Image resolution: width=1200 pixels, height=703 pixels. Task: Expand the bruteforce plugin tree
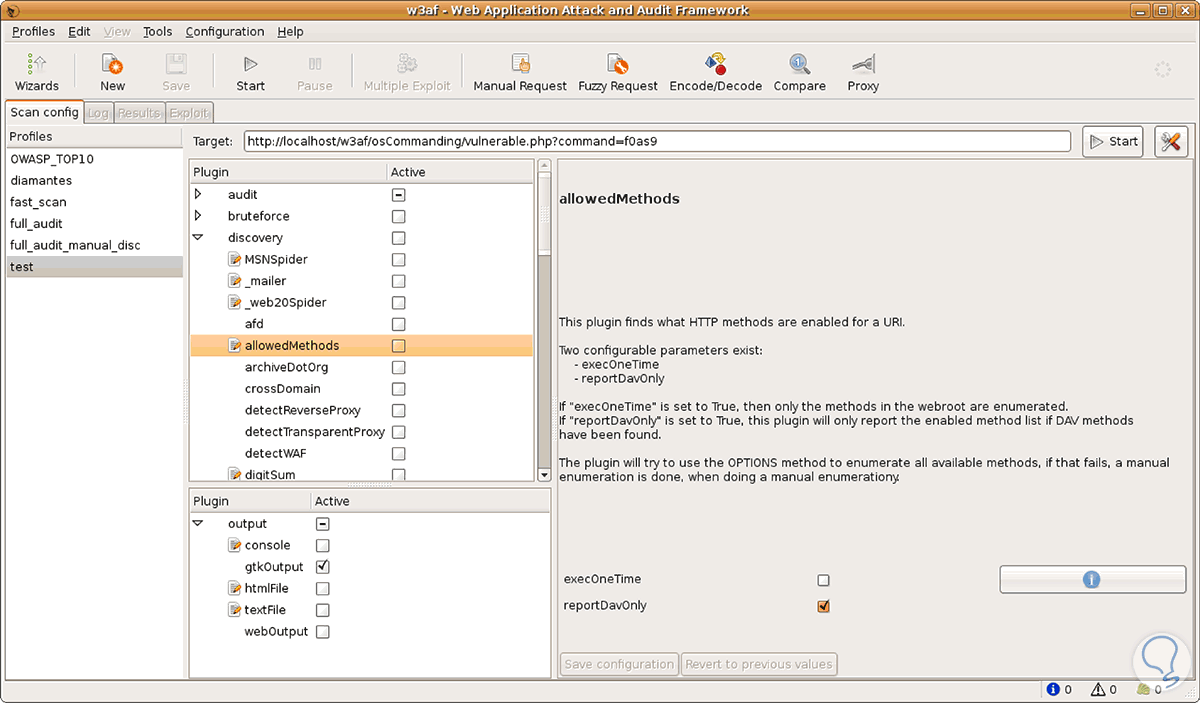pos(198,216)
